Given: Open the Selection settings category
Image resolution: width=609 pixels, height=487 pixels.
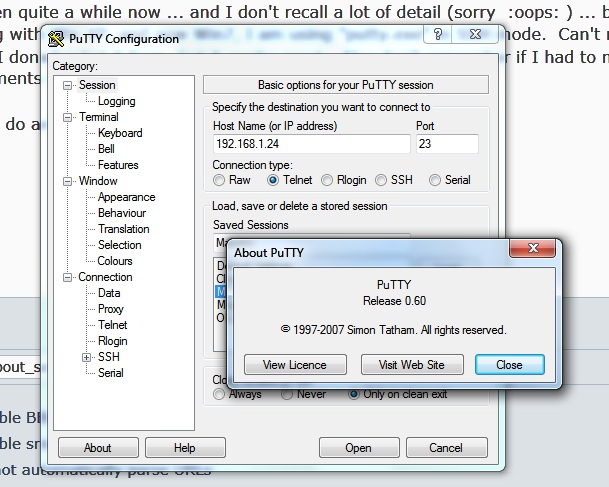Looking at the screenshot, I should point(120,245).
